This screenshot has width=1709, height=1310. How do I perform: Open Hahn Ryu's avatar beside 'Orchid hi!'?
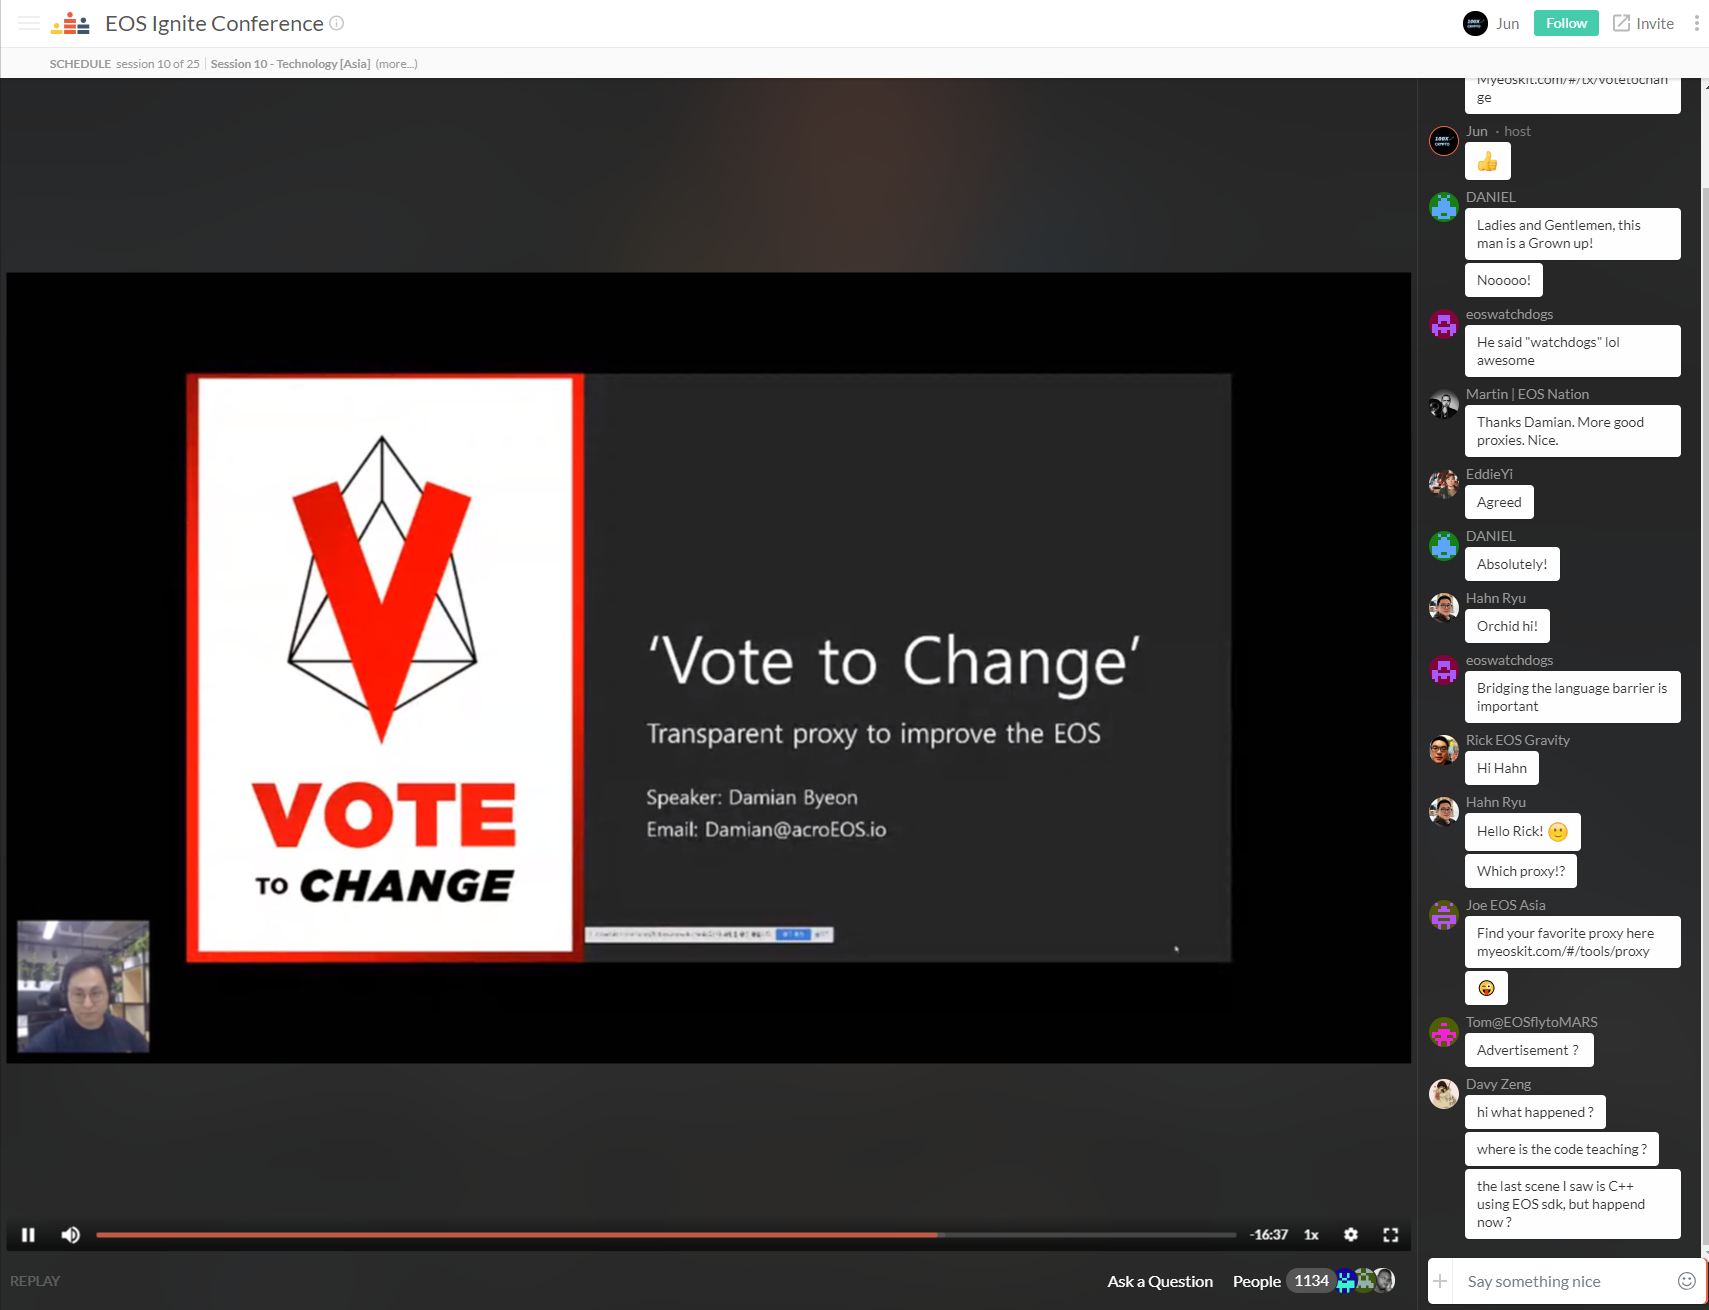click(x=1443, y=608)
